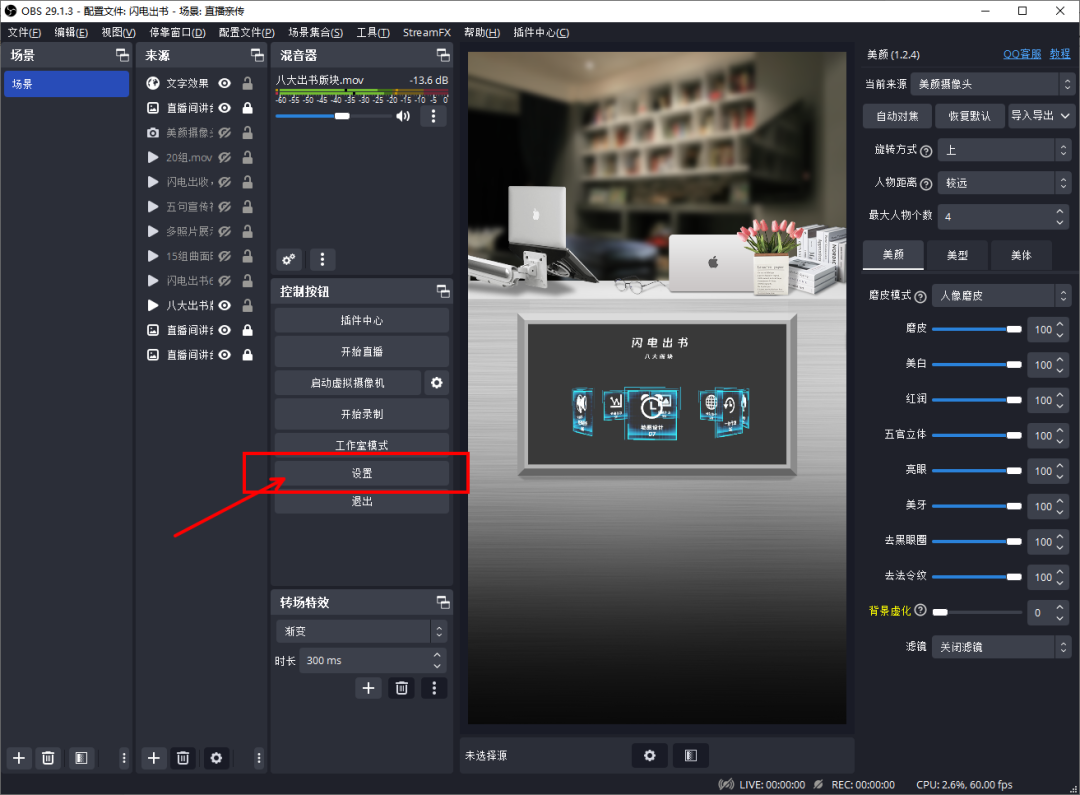Image resolution: width=1080 pixels, height=795 pixels.
Task: Add a new scene with plus icon
Action: click(x=19, y=758)
